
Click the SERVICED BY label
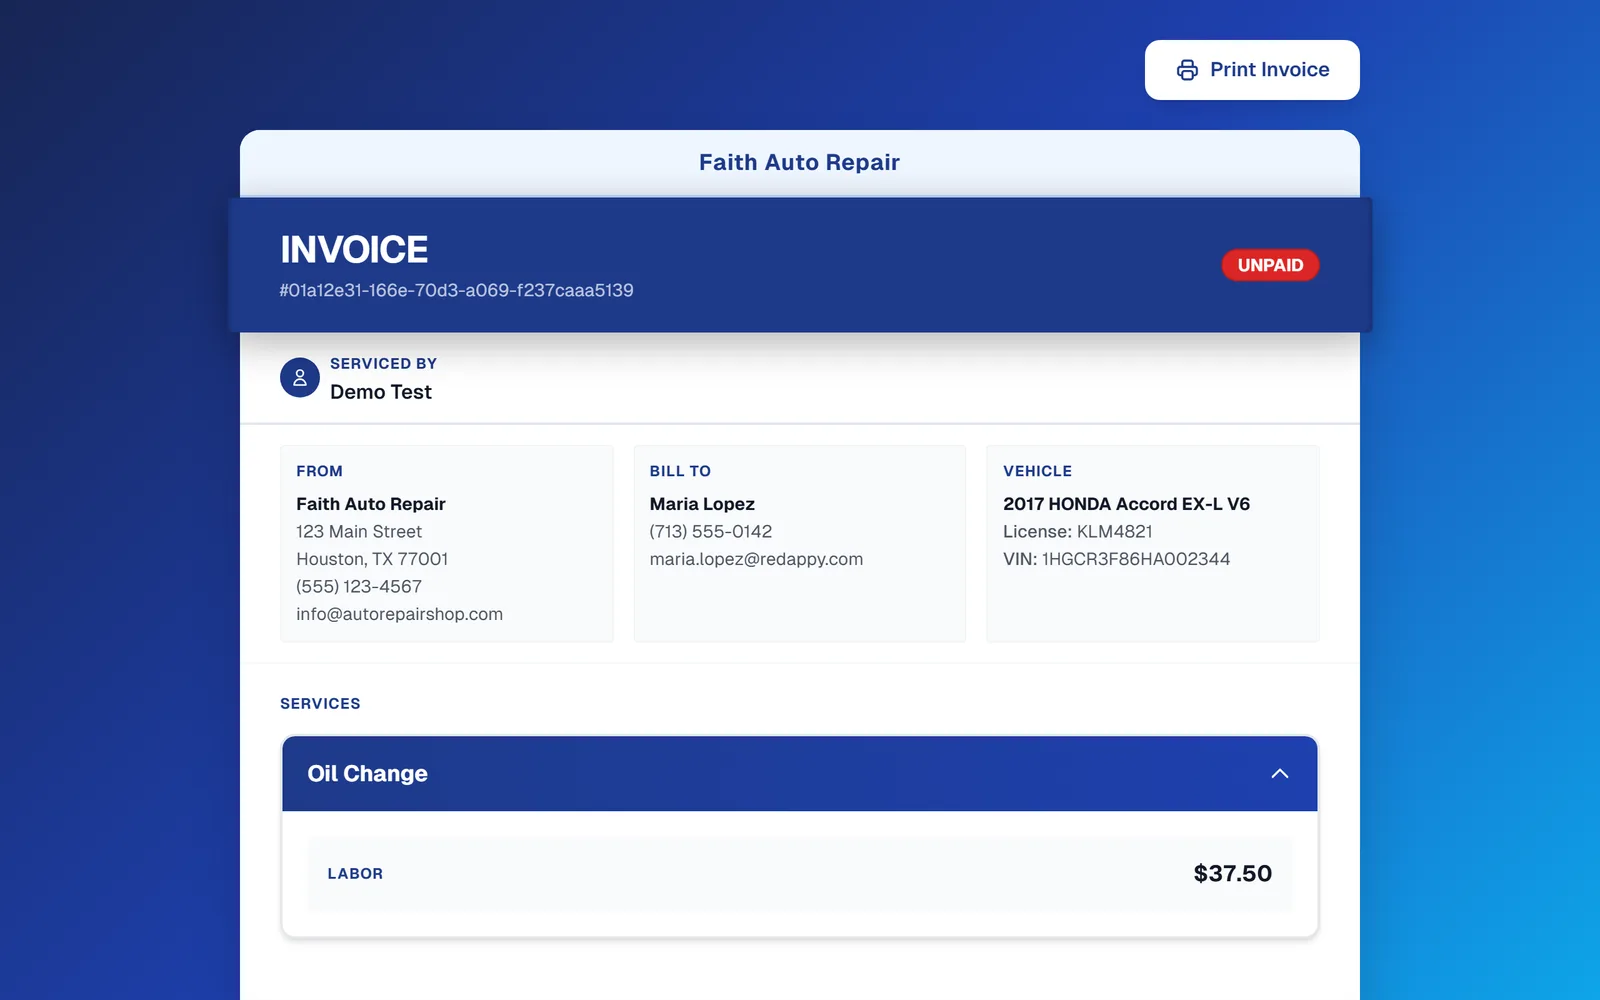pyautogui.click(x=384, y=364)
